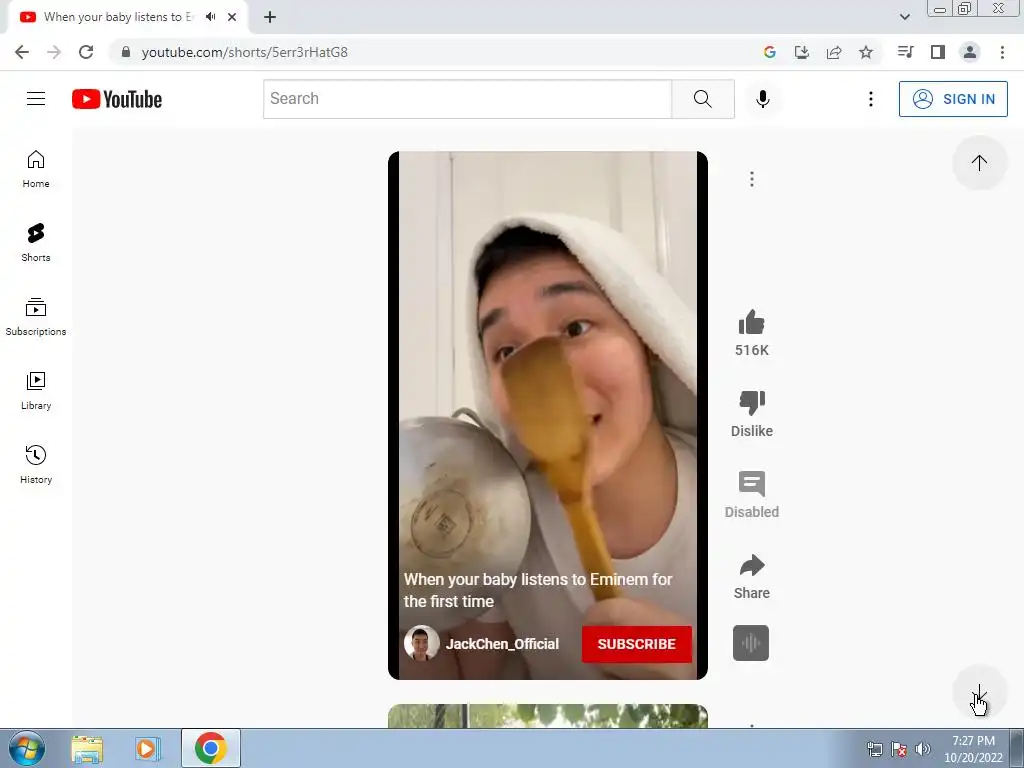Open Library in the sidebar
Screen dimensions: 1024x768
click(x=36, y=391)
